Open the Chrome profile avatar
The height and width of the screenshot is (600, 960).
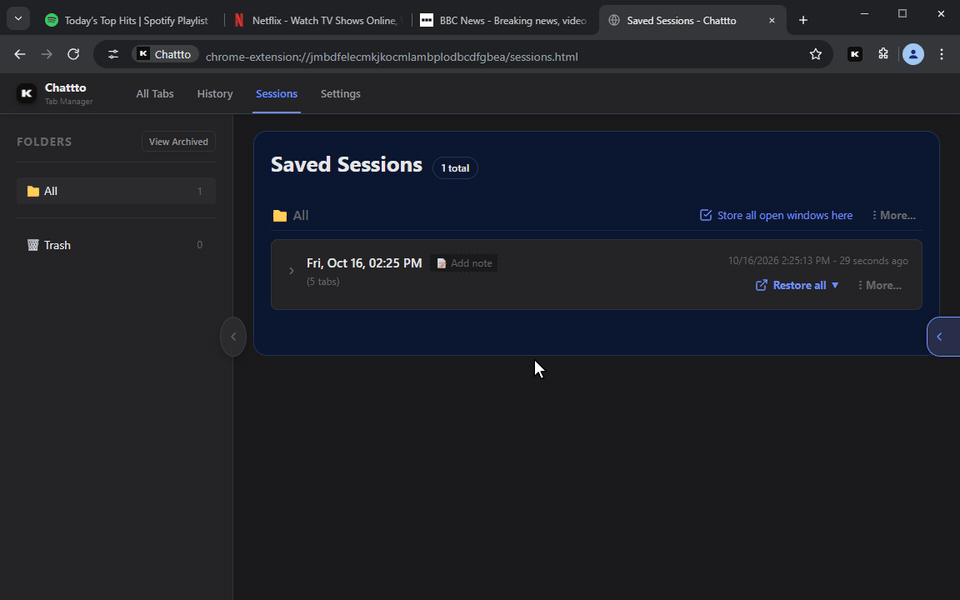913,54
